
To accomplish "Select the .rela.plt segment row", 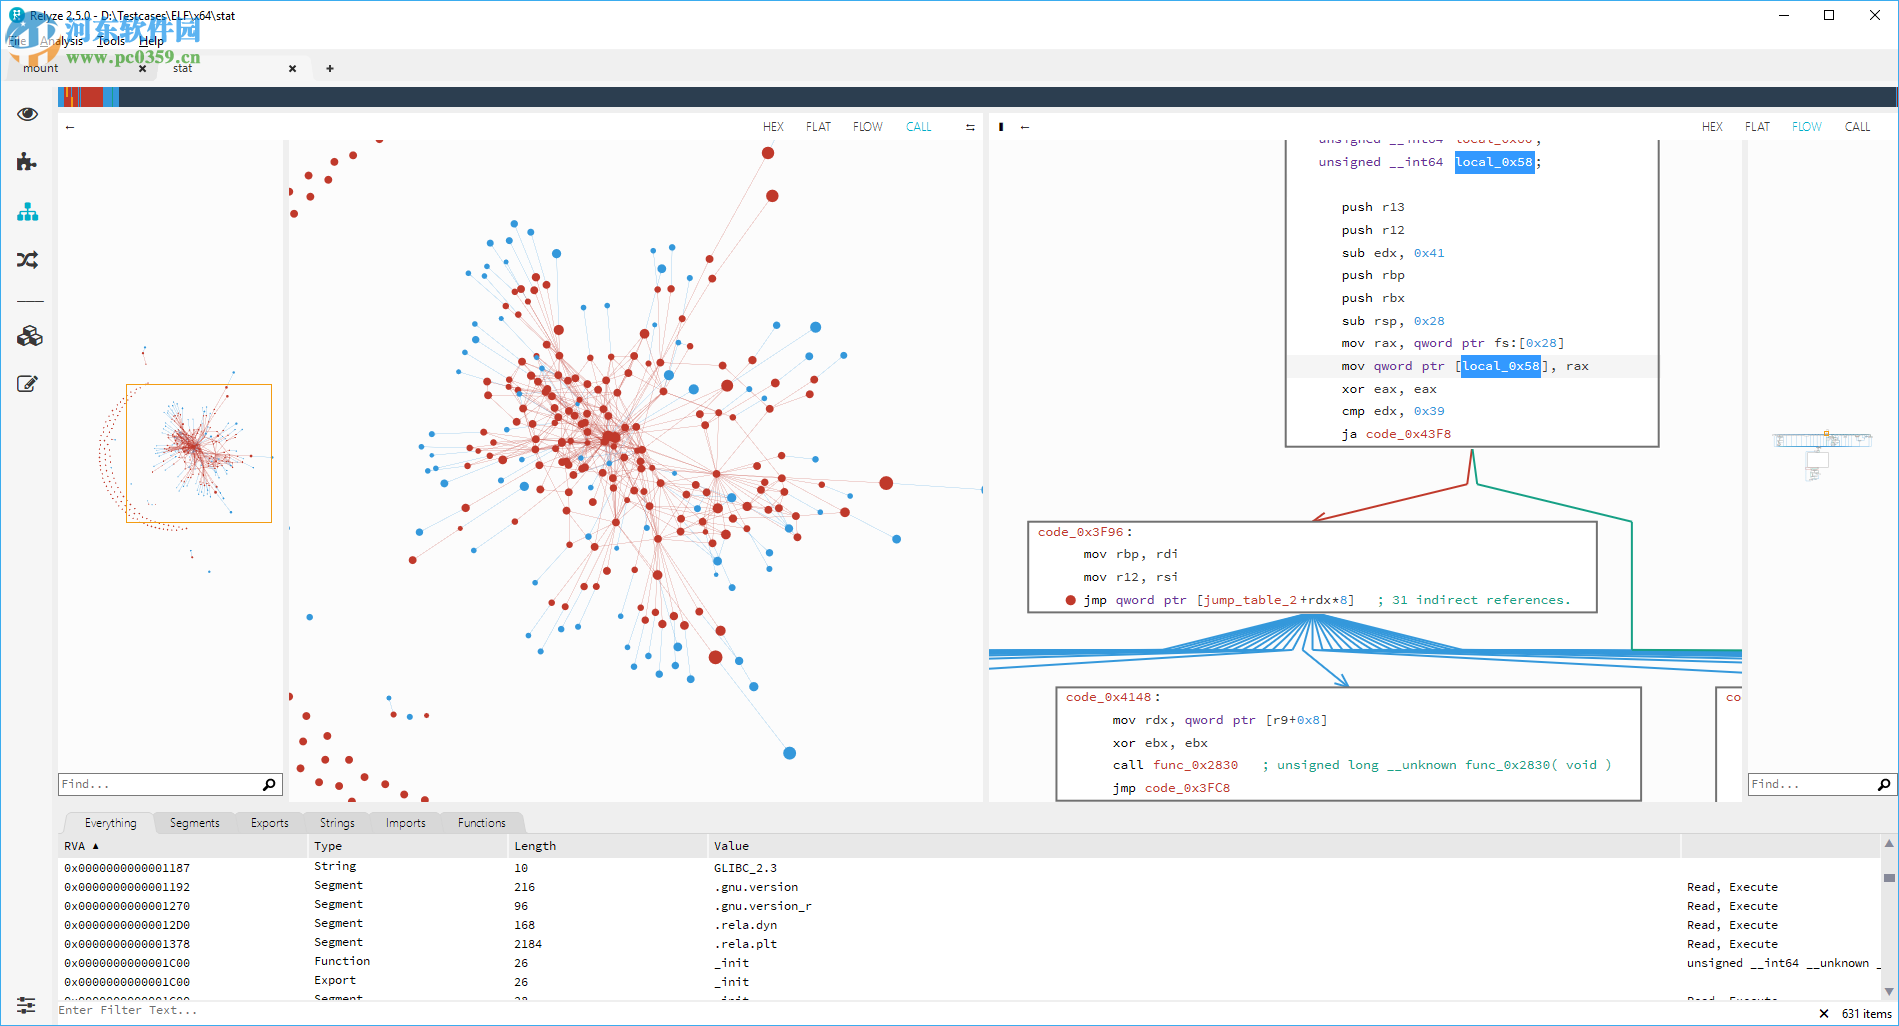I will [x=970, y=944].
